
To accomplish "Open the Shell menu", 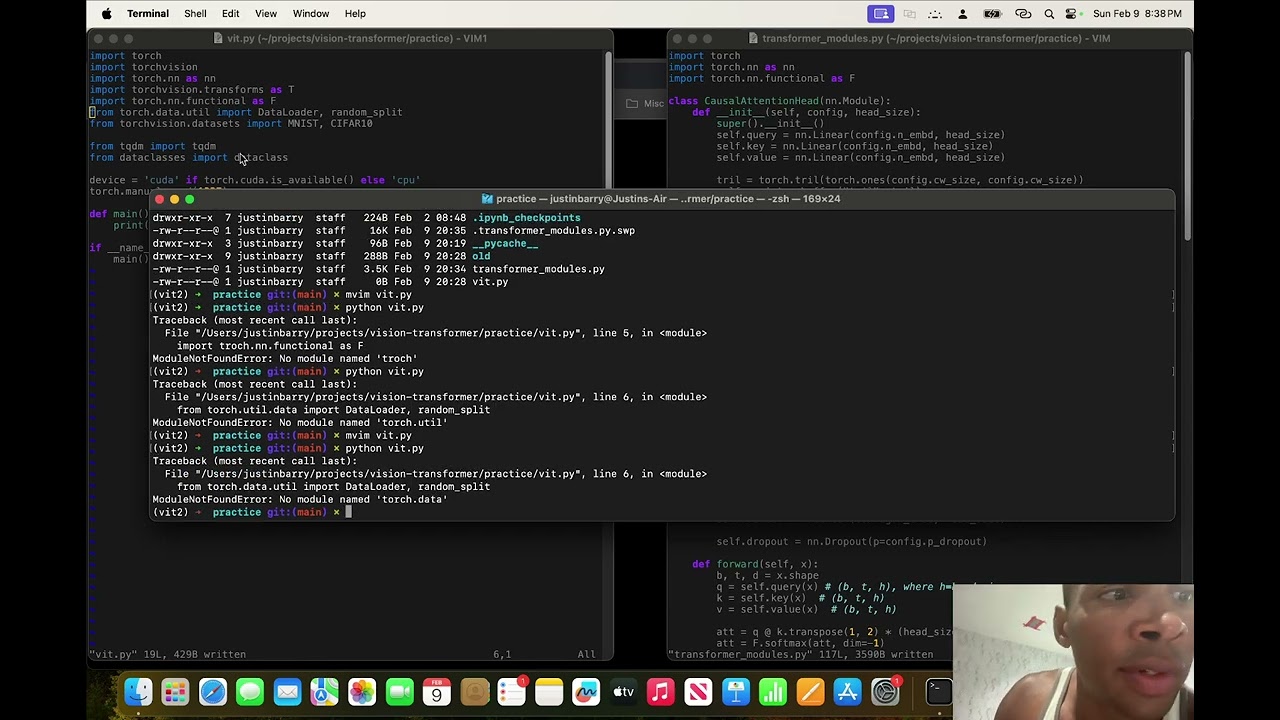I will tap(195, 14).
